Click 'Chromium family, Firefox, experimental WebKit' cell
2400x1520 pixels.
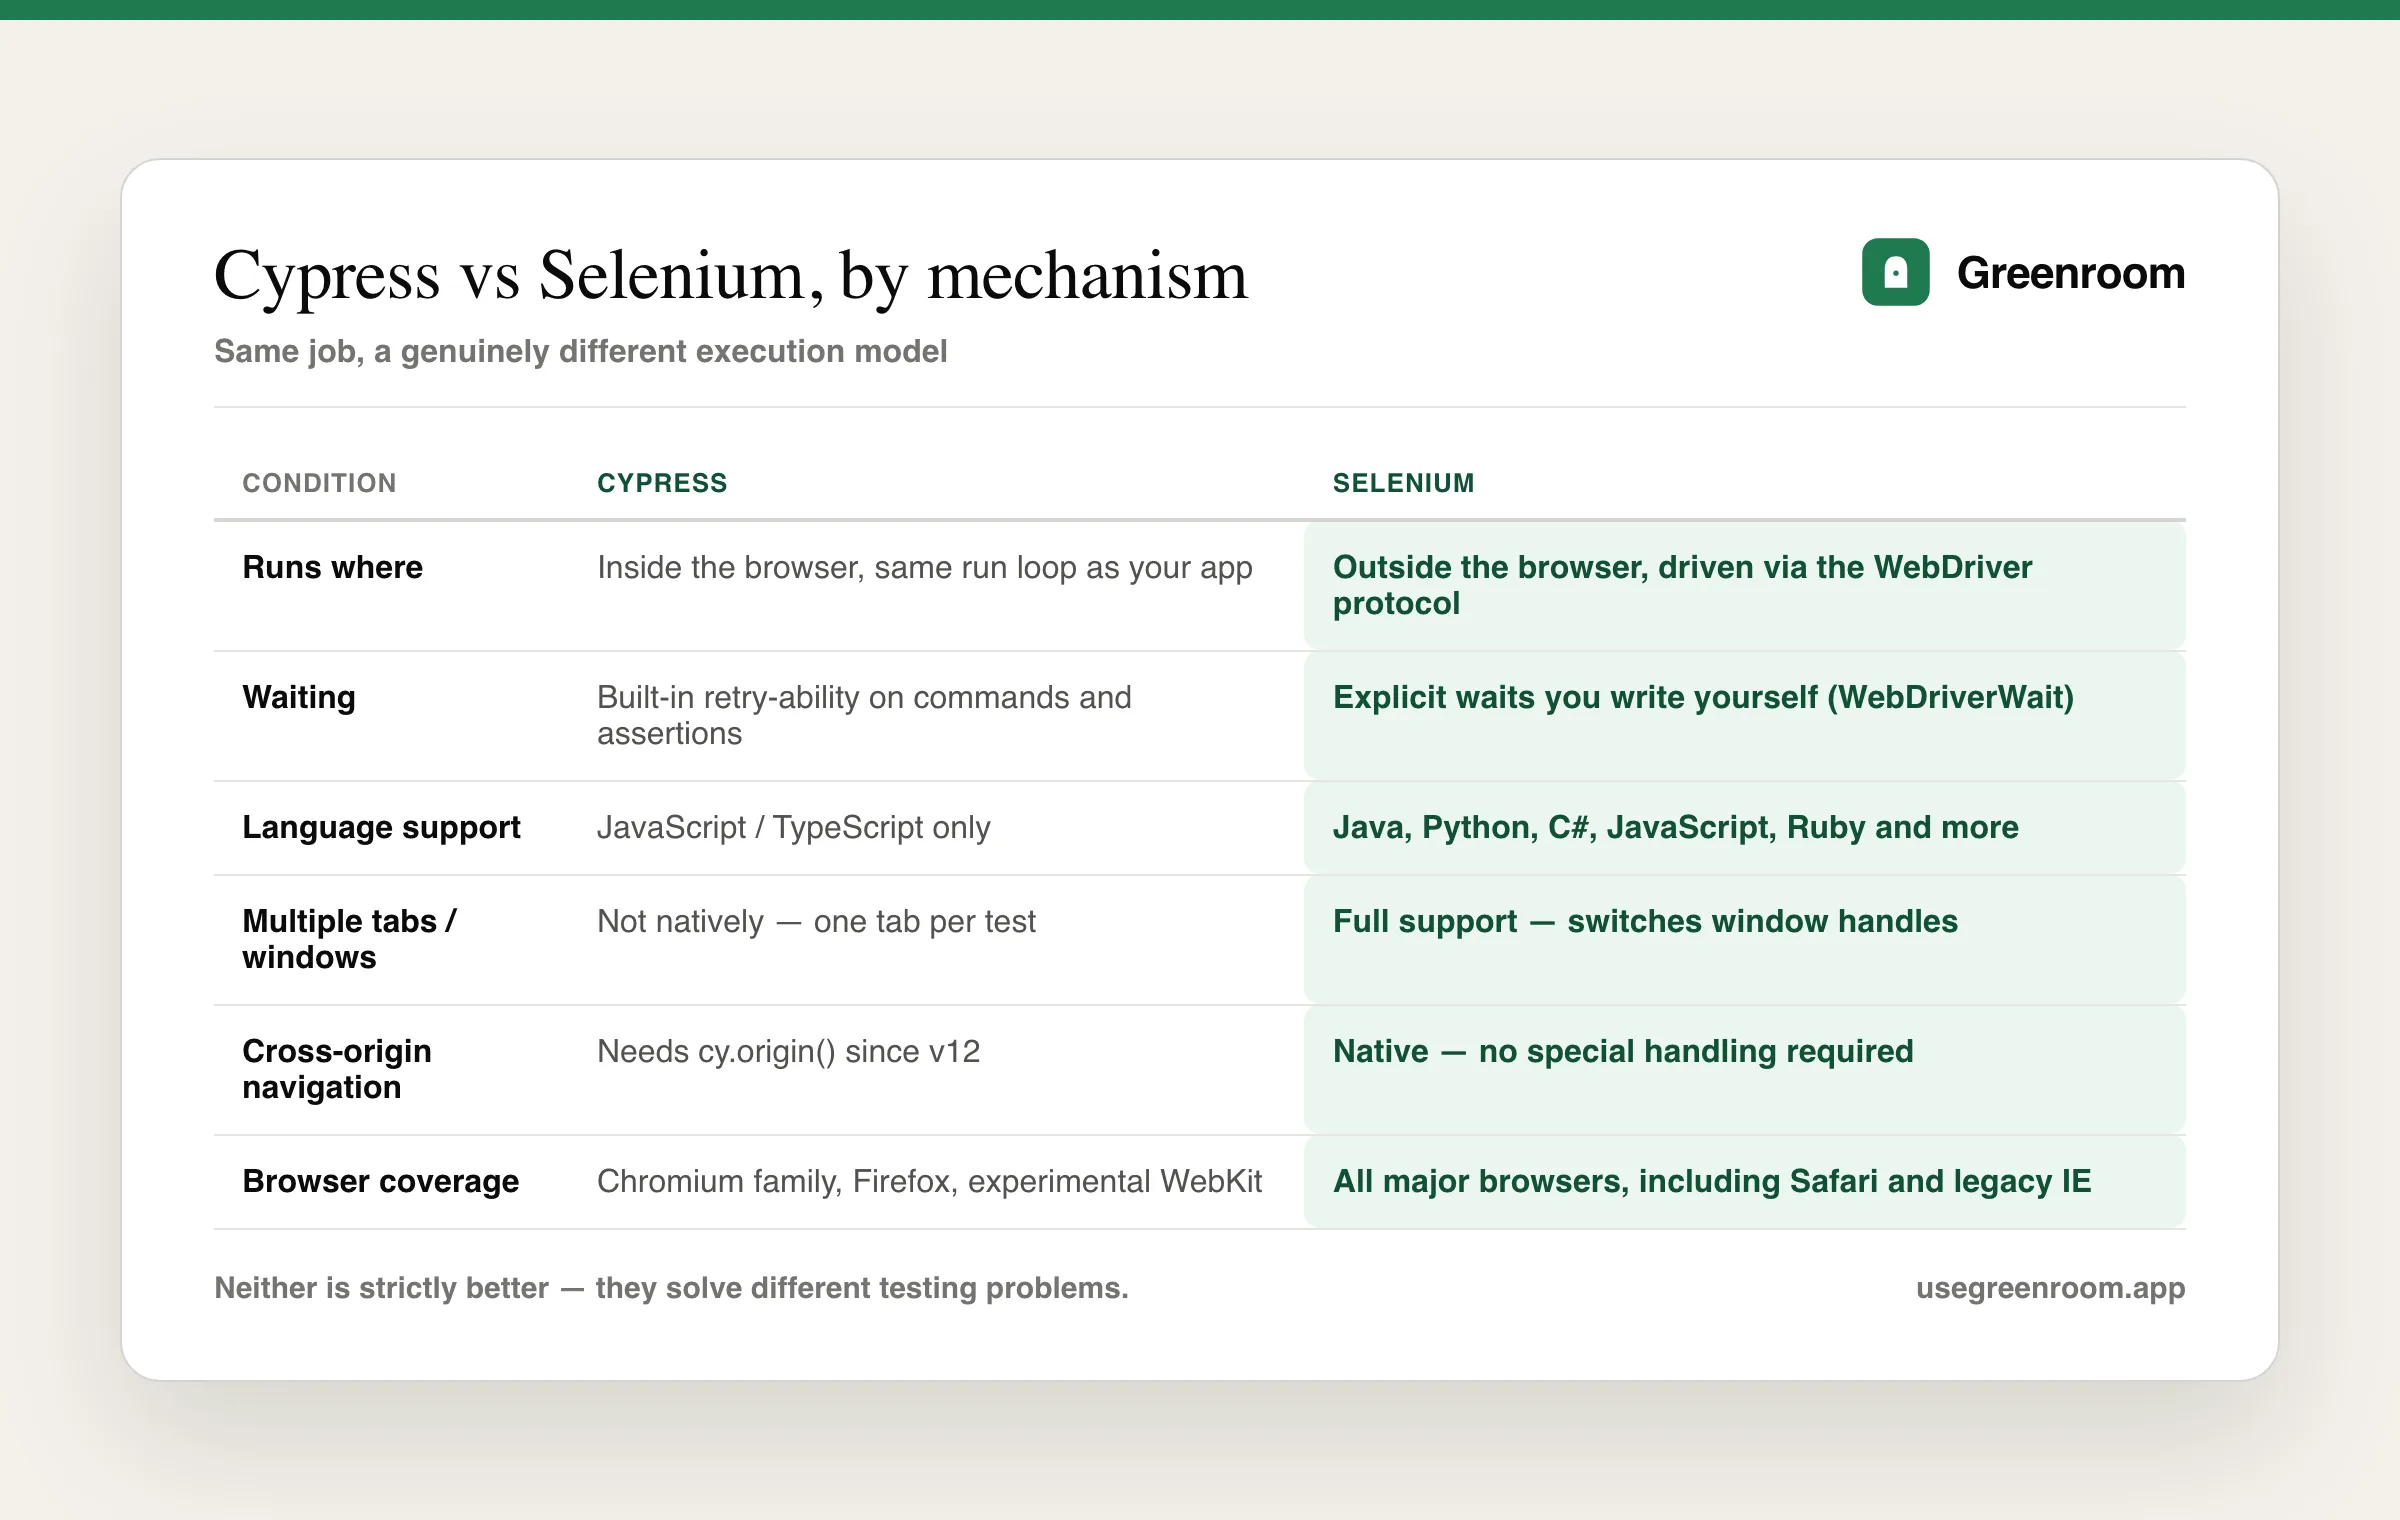pos(929,1181)
